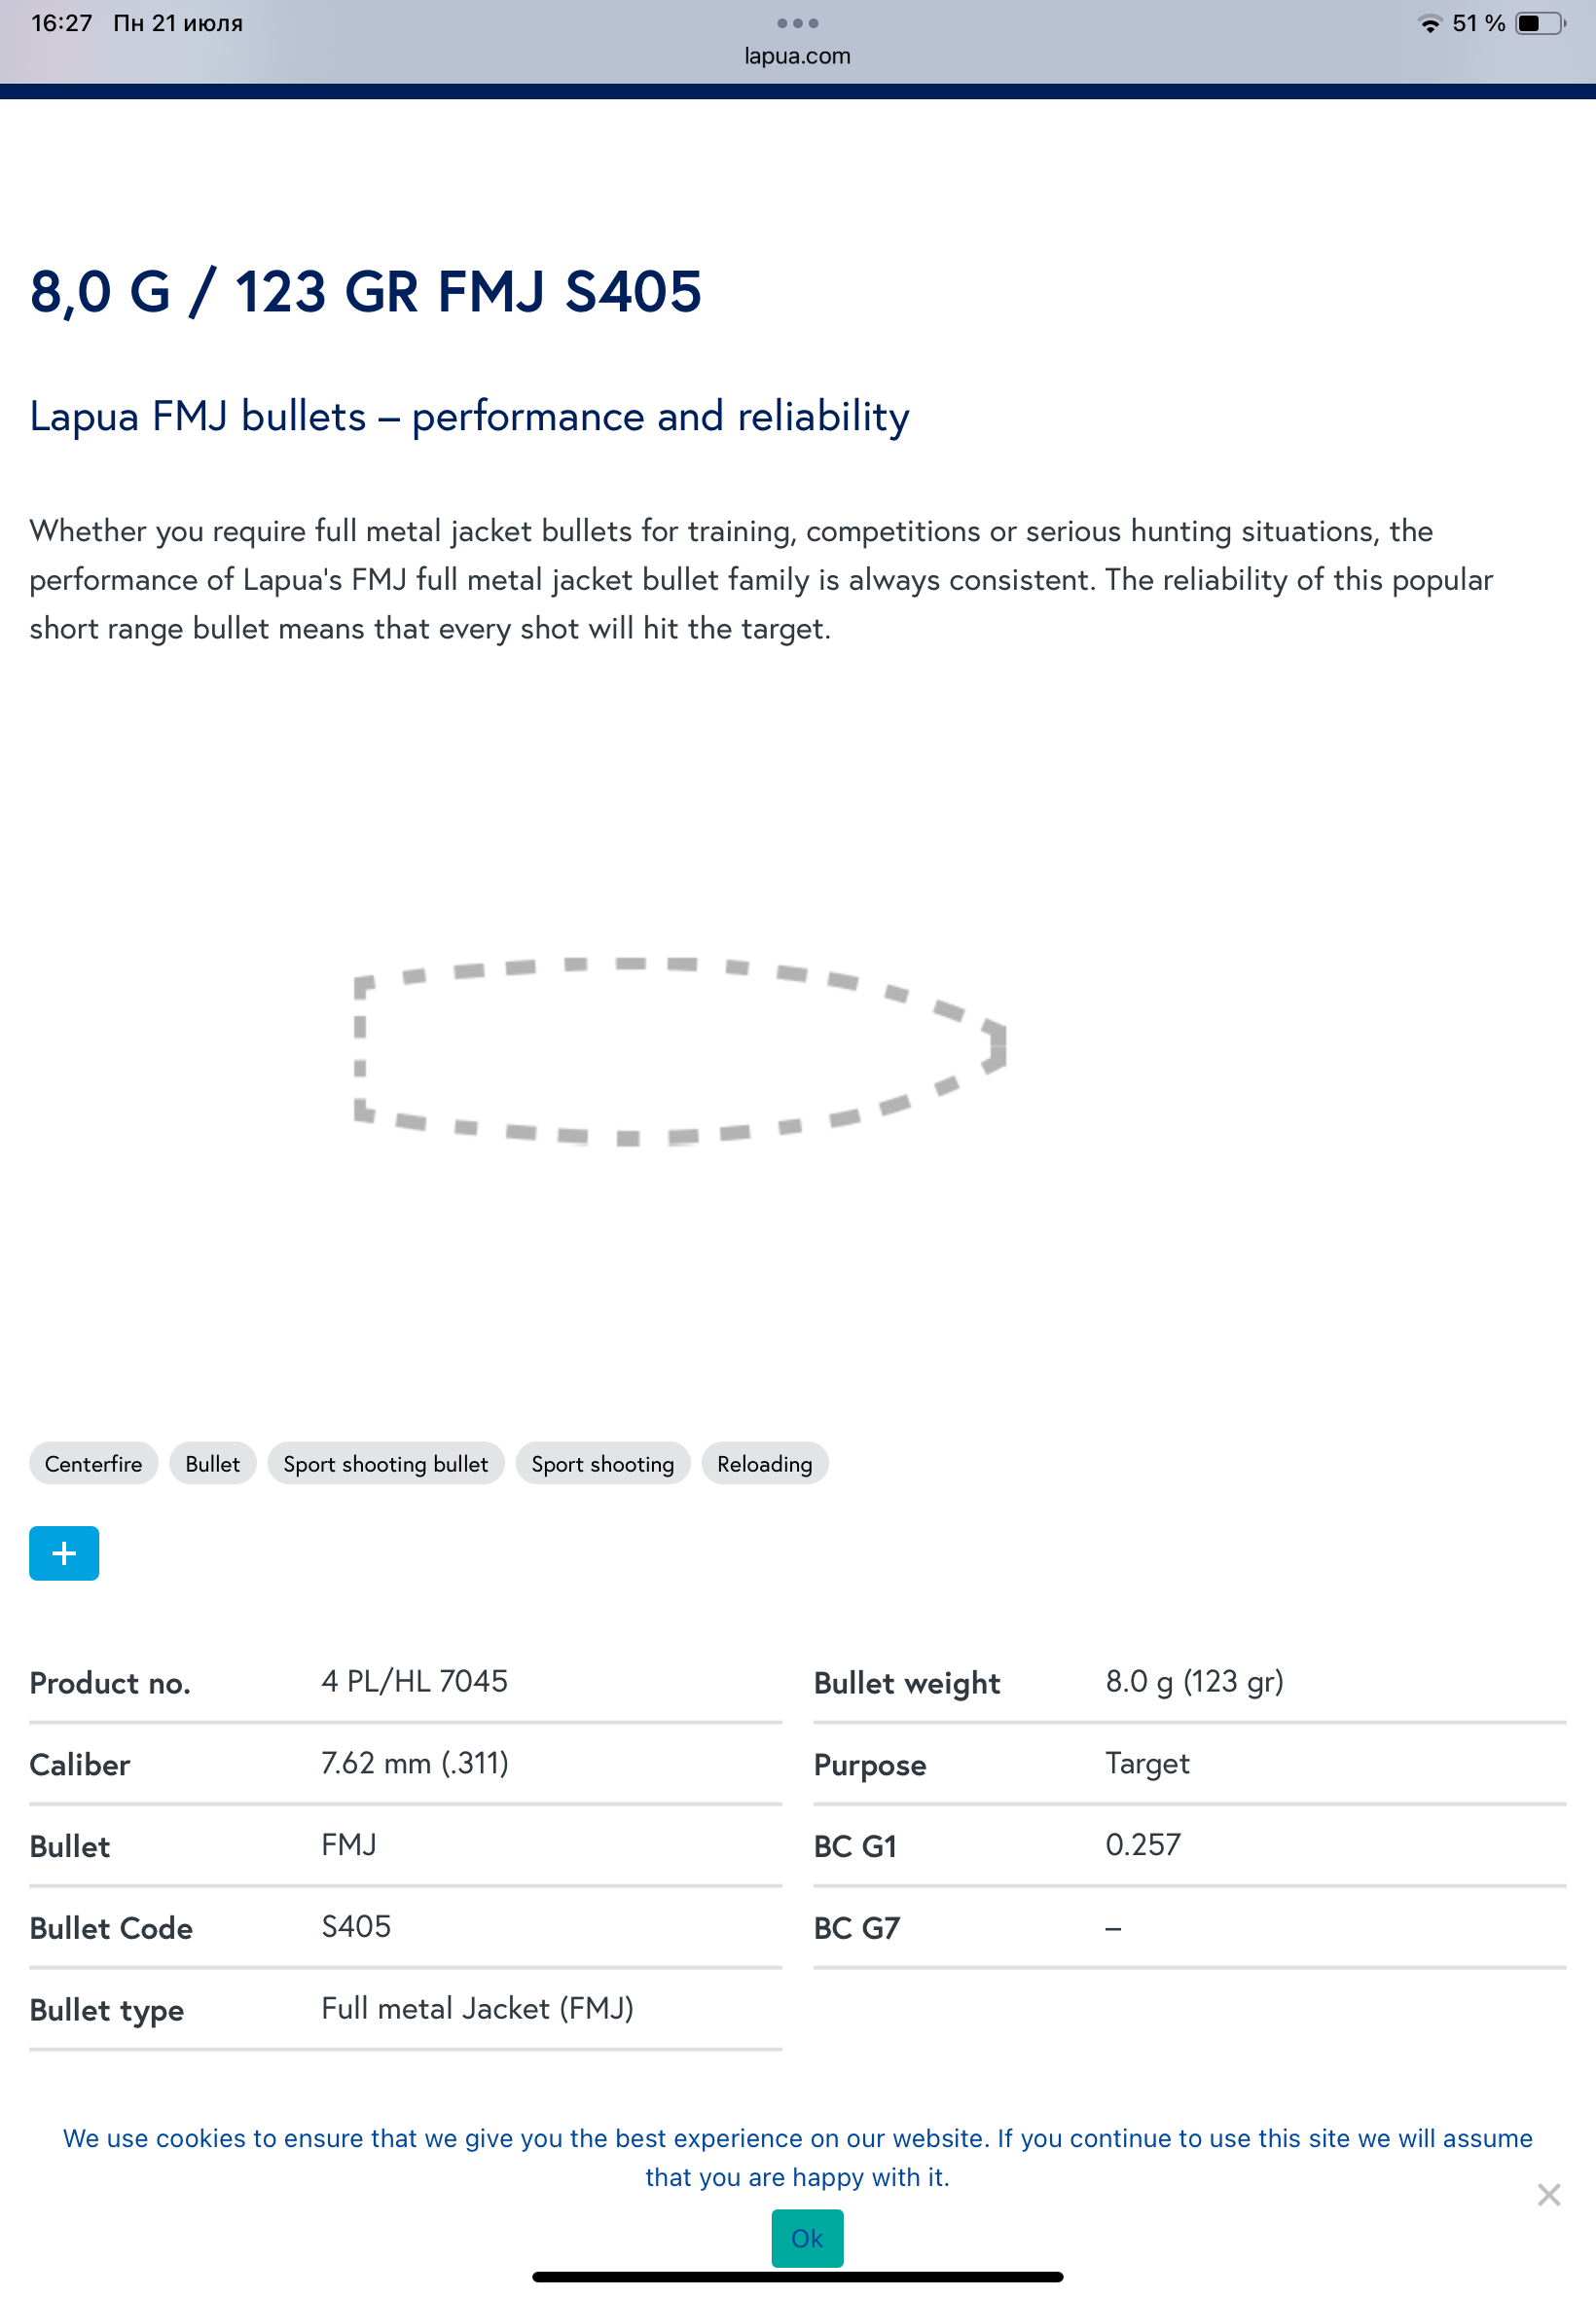Tap the lapua.com address bar
The image size is (1596, 2297).
[797, 56]
